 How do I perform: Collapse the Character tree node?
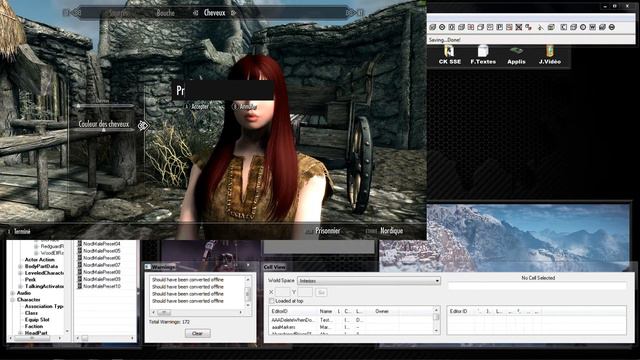pyautogui.click(x=13, y=300)
